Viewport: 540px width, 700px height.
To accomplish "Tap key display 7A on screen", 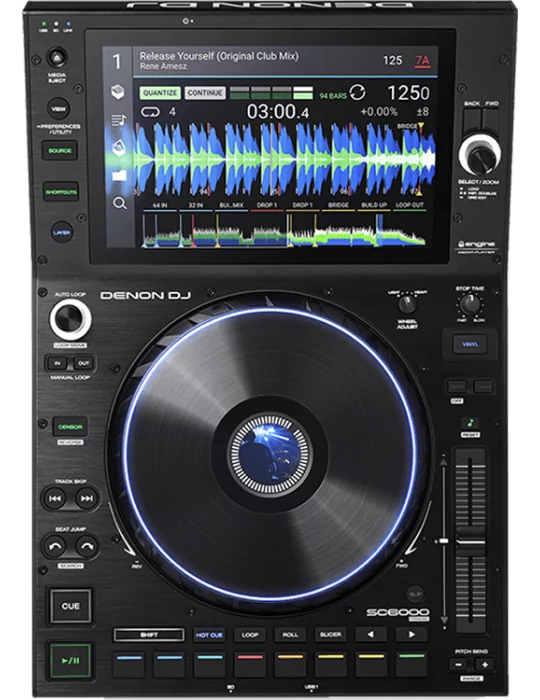I will pyautogui.click(x=422, y=61).
